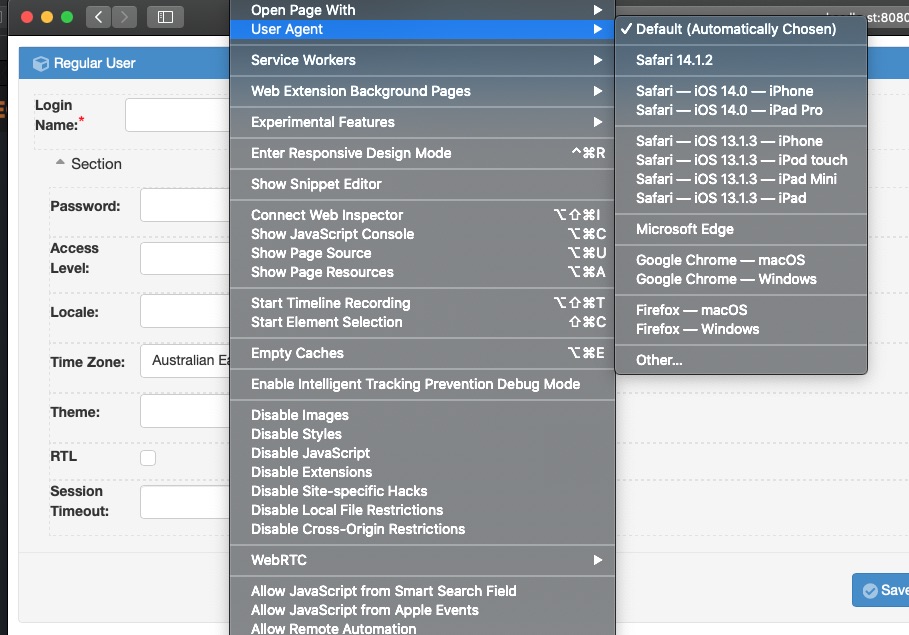Click the Safari forward navigation arrow
This screenshot has width=909, height=635.
[x=124, y=17]
